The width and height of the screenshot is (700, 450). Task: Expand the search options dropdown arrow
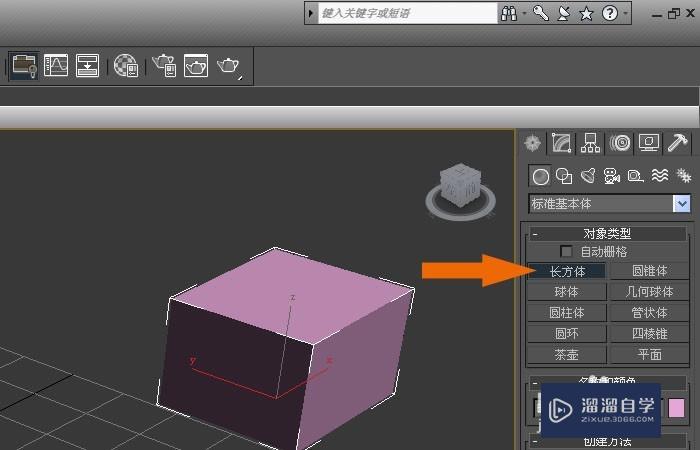[524, 13]
